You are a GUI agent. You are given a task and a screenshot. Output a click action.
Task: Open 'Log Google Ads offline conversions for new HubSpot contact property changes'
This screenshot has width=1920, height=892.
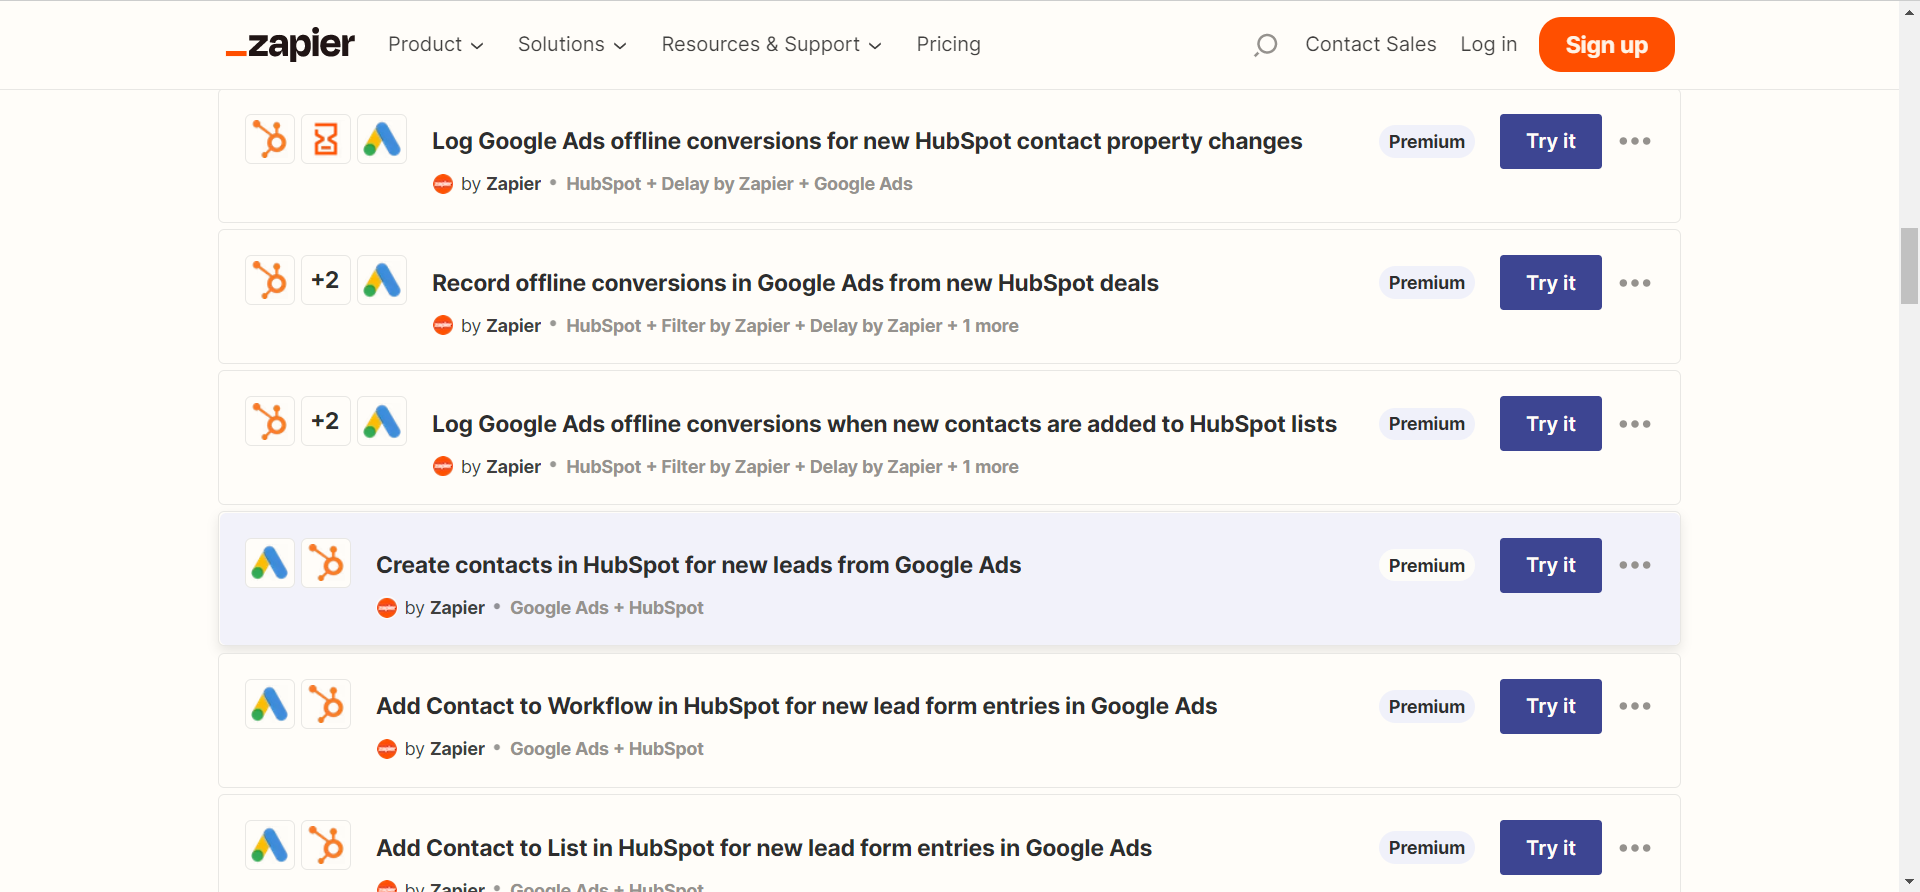coord(867,141)
